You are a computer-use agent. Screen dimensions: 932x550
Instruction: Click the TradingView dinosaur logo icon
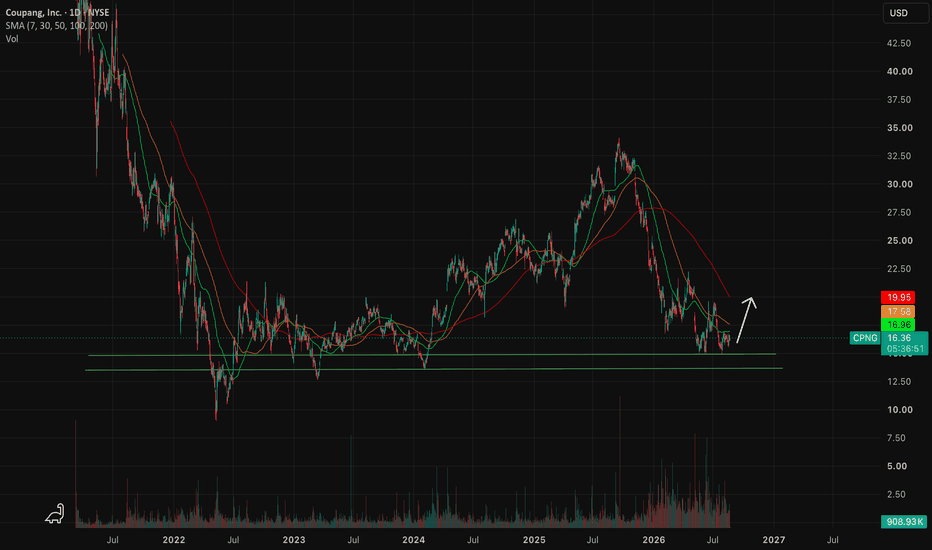coord(55,514)
